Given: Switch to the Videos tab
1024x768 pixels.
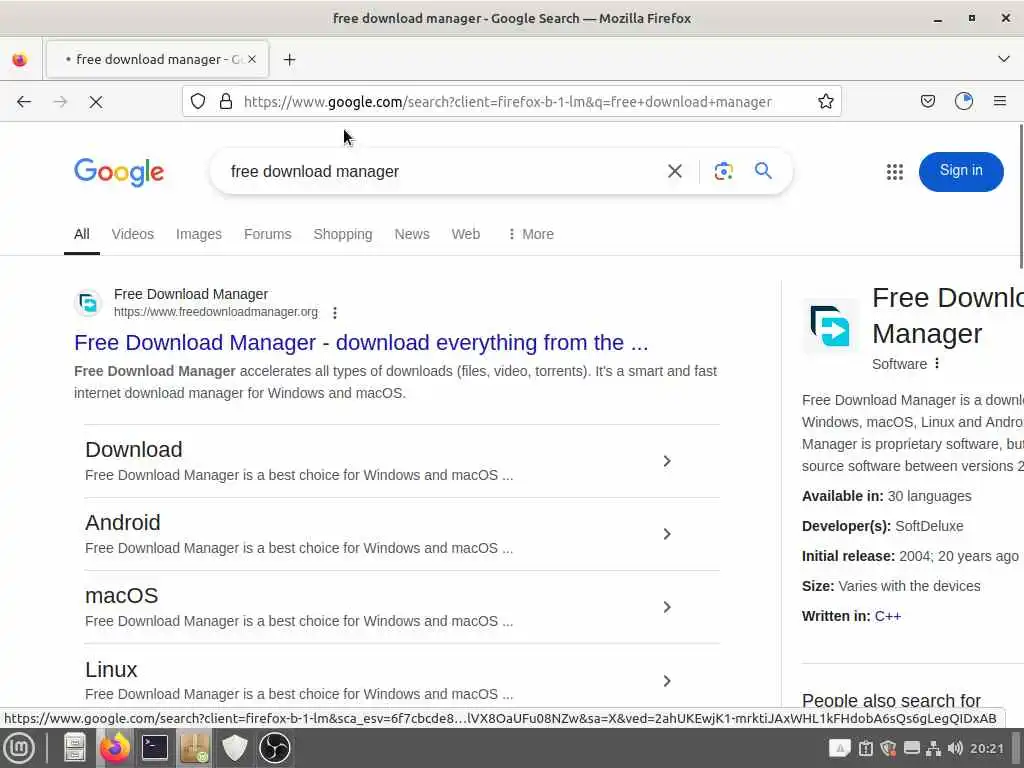Looking at the screenshot, I should tap(133, 234).
